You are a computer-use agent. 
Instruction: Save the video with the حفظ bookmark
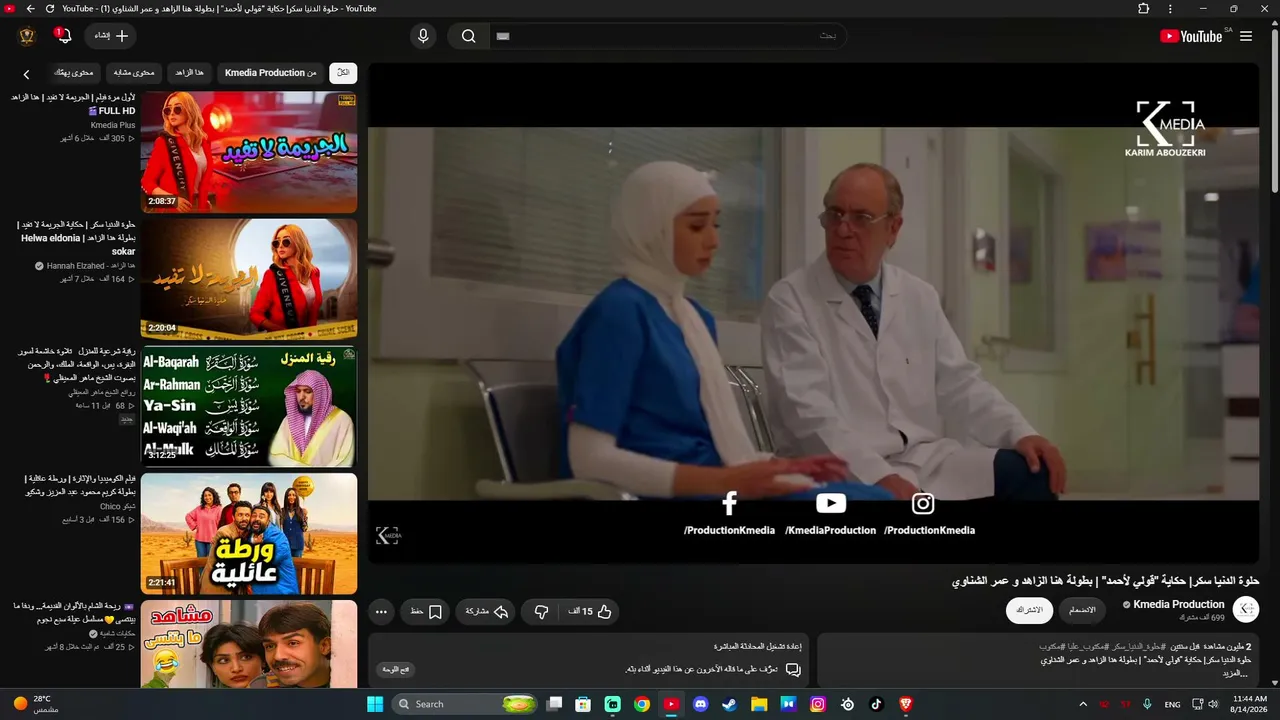(x=426, y=612)
